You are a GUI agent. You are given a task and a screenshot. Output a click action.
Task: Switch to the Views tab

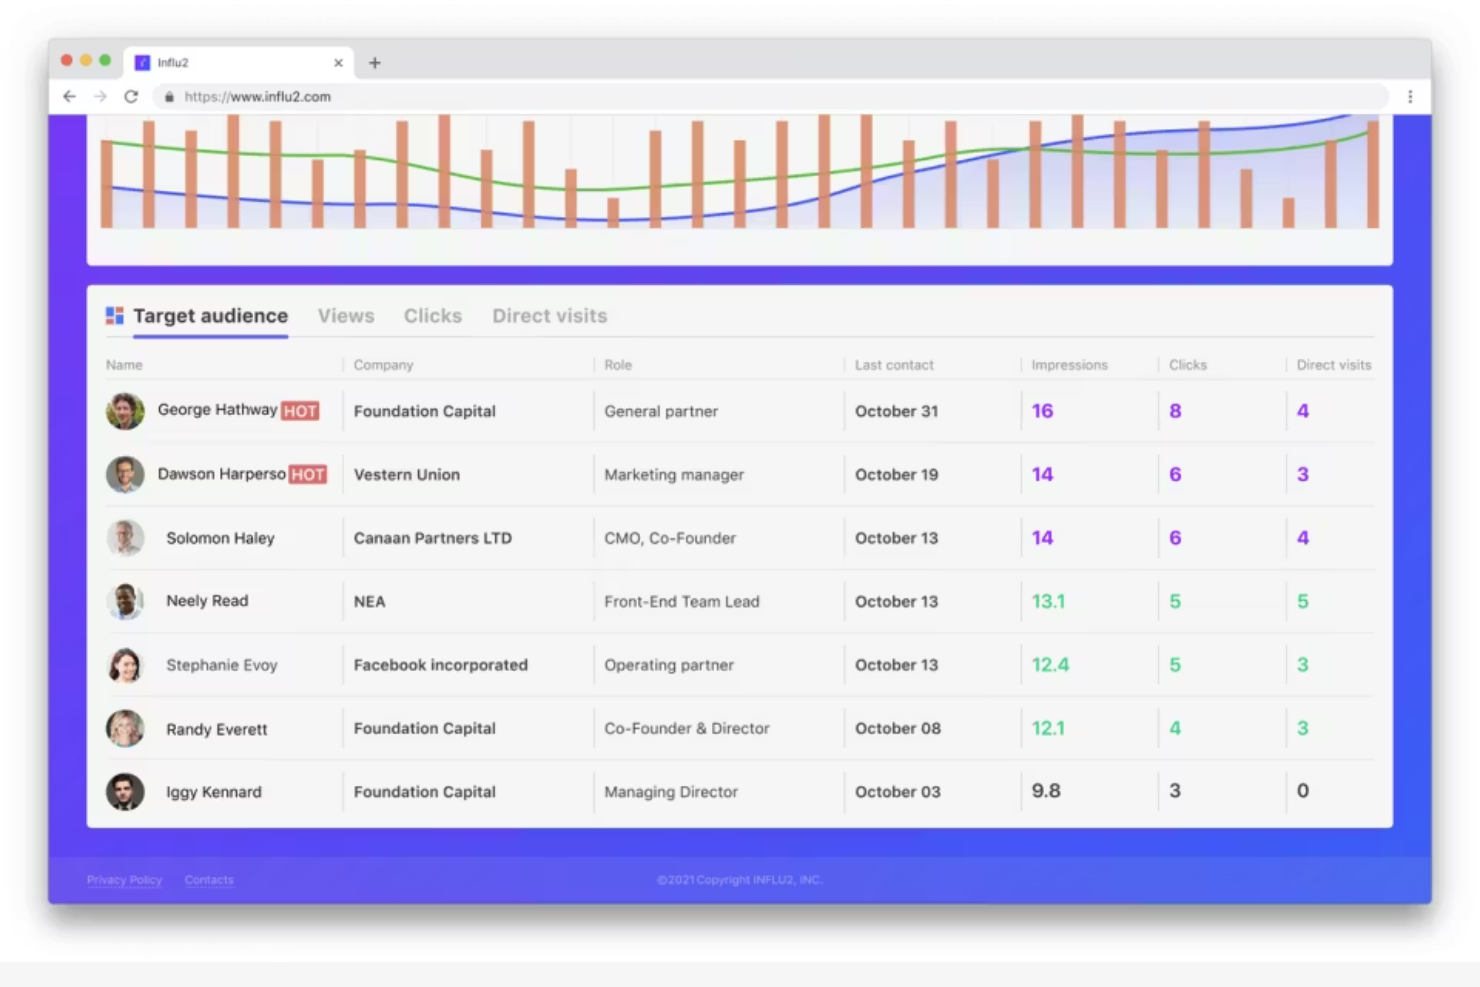pos(345,315)
